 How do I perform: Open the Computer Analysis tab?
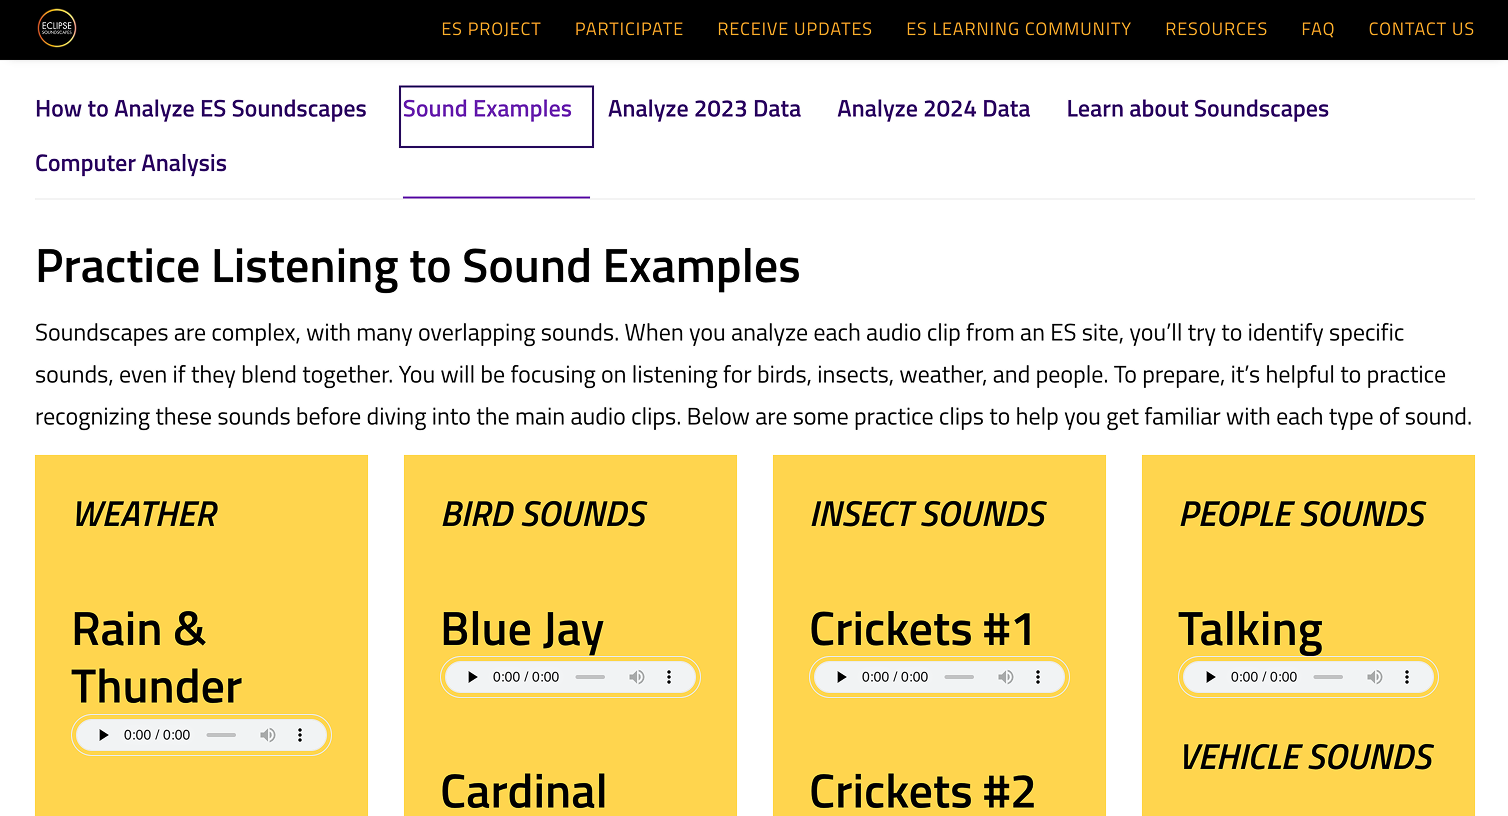click(131, 163)
